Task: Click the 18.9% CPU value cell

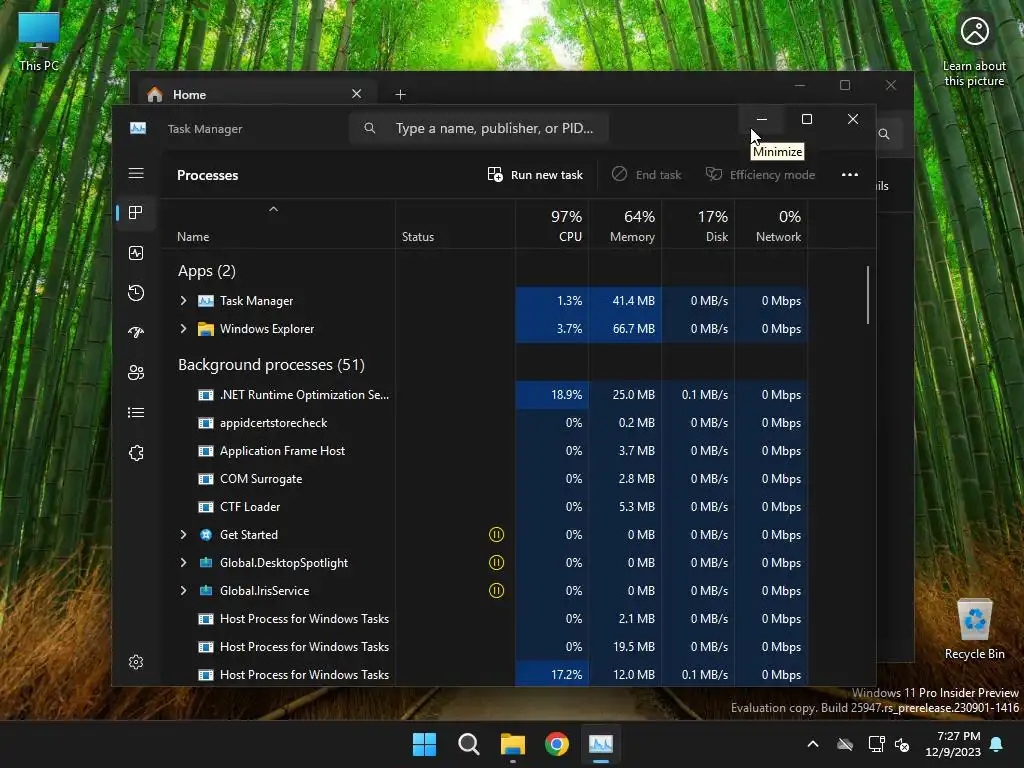Action: [x=552, y=394]
